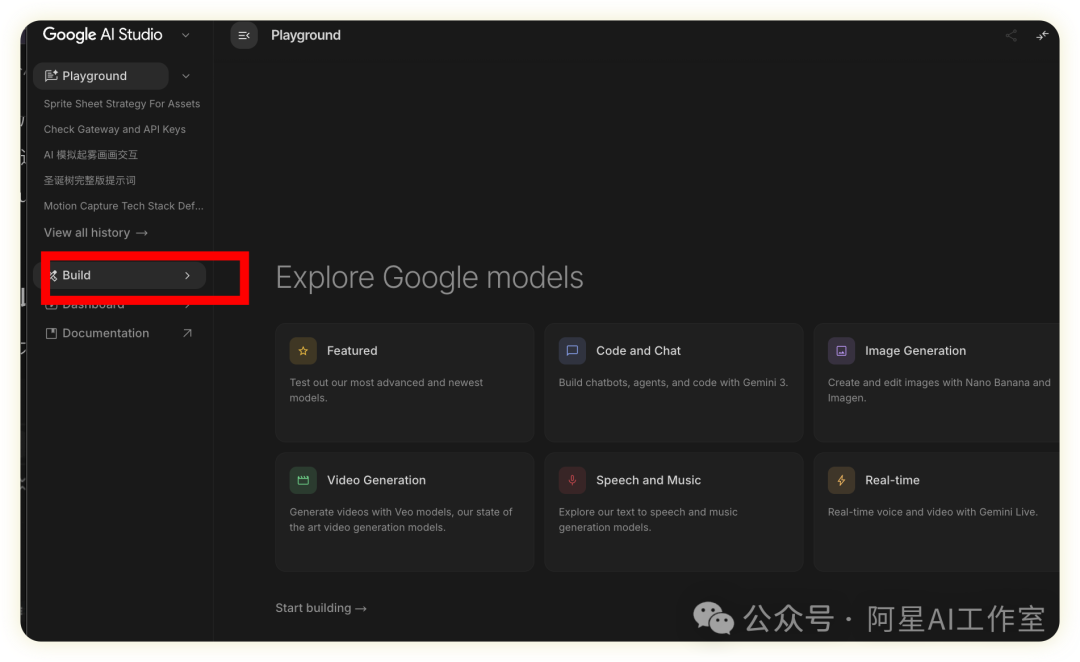Click the Speech and Music microphone icon
Screen dimensions: 1080x662
point(572,480)
